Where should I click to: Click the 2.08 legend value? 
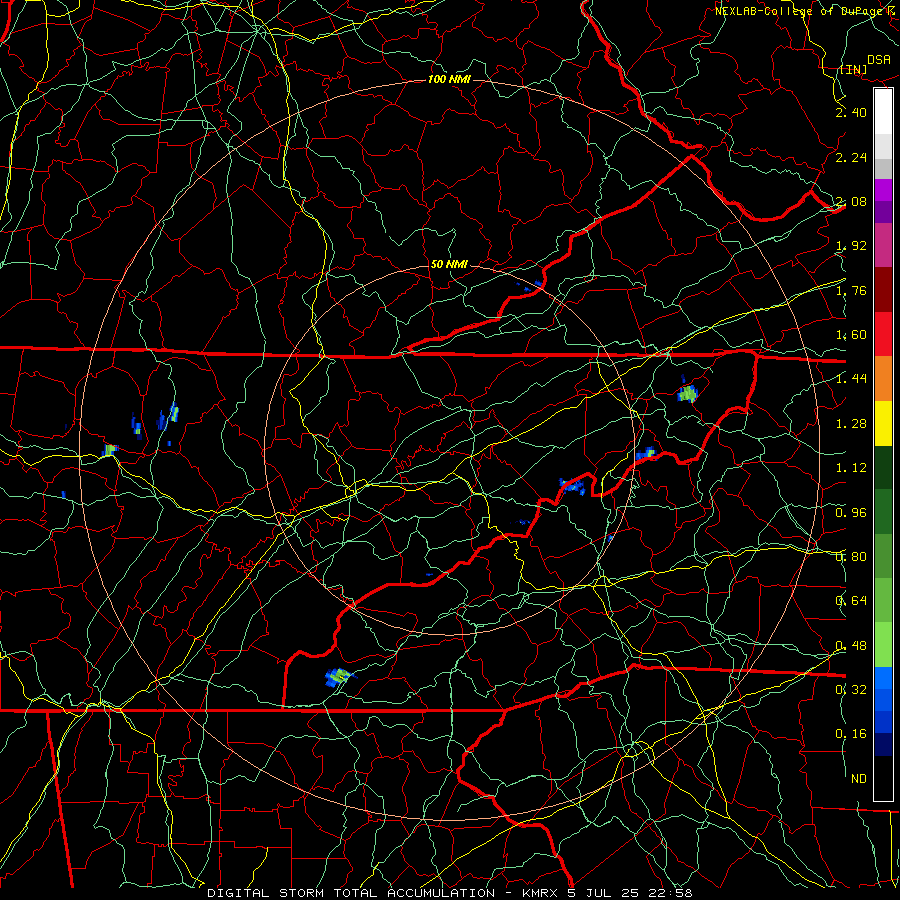pyautogui.click(x=851, y=201)
